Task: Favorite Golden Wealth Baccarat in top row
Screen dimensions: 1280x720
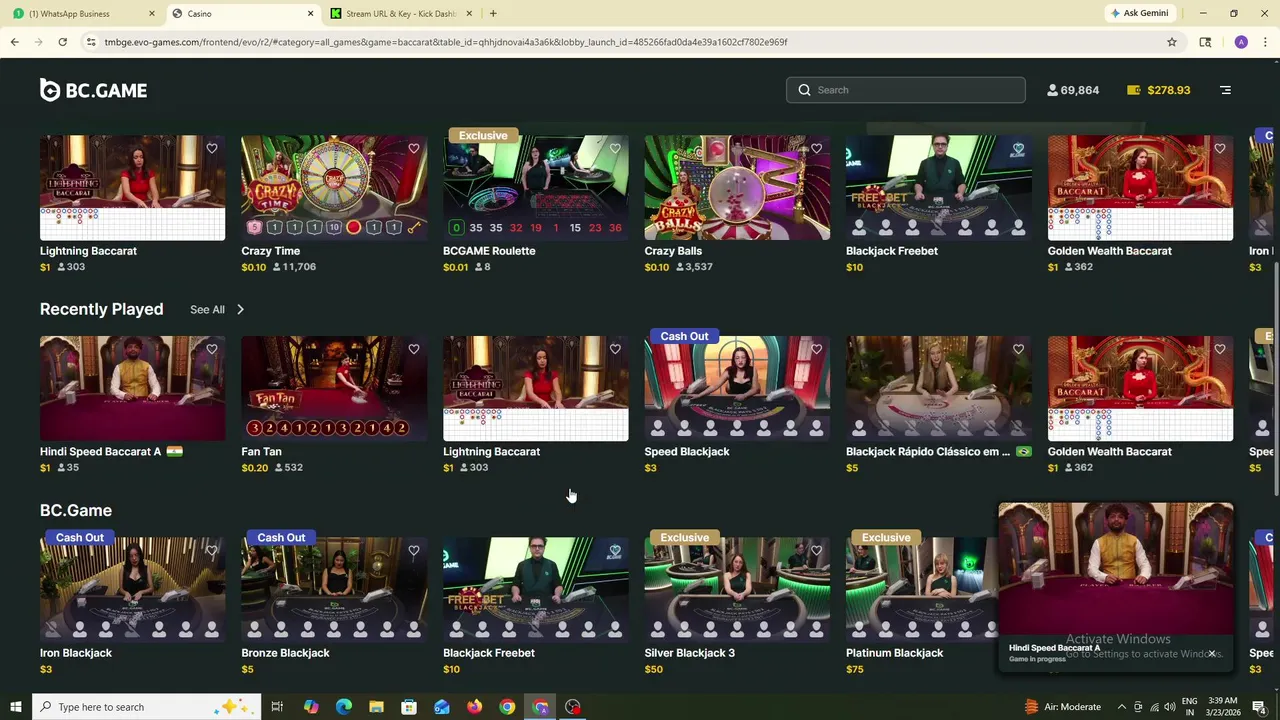Action: 1220,149
